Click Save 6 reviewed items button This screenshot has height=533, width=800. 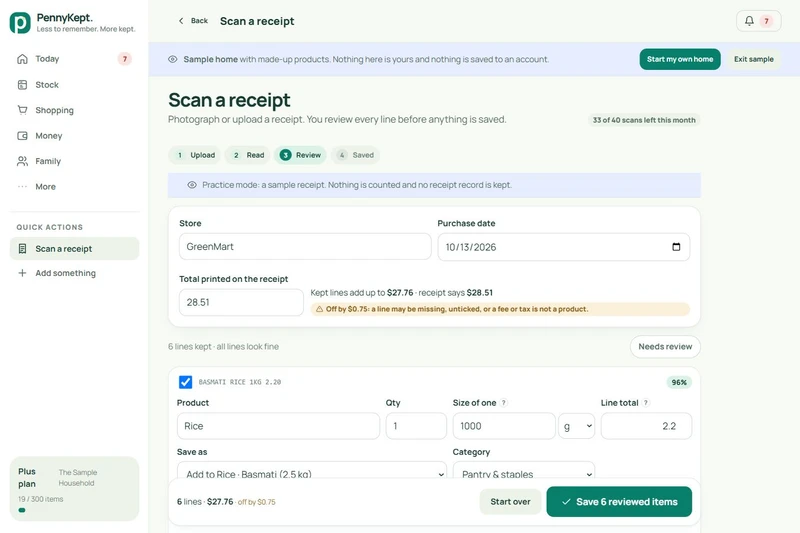[619, 502]
